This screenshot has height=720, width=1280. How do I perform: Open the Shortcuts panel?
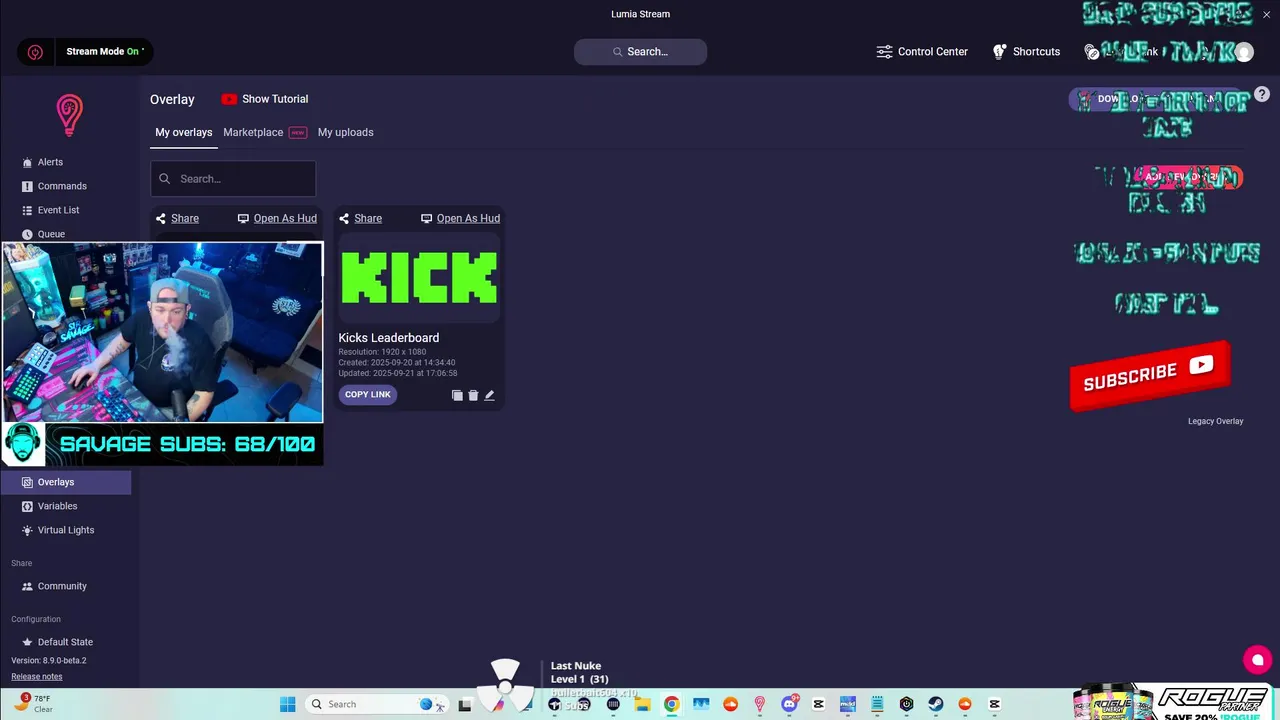[1026, 52]
